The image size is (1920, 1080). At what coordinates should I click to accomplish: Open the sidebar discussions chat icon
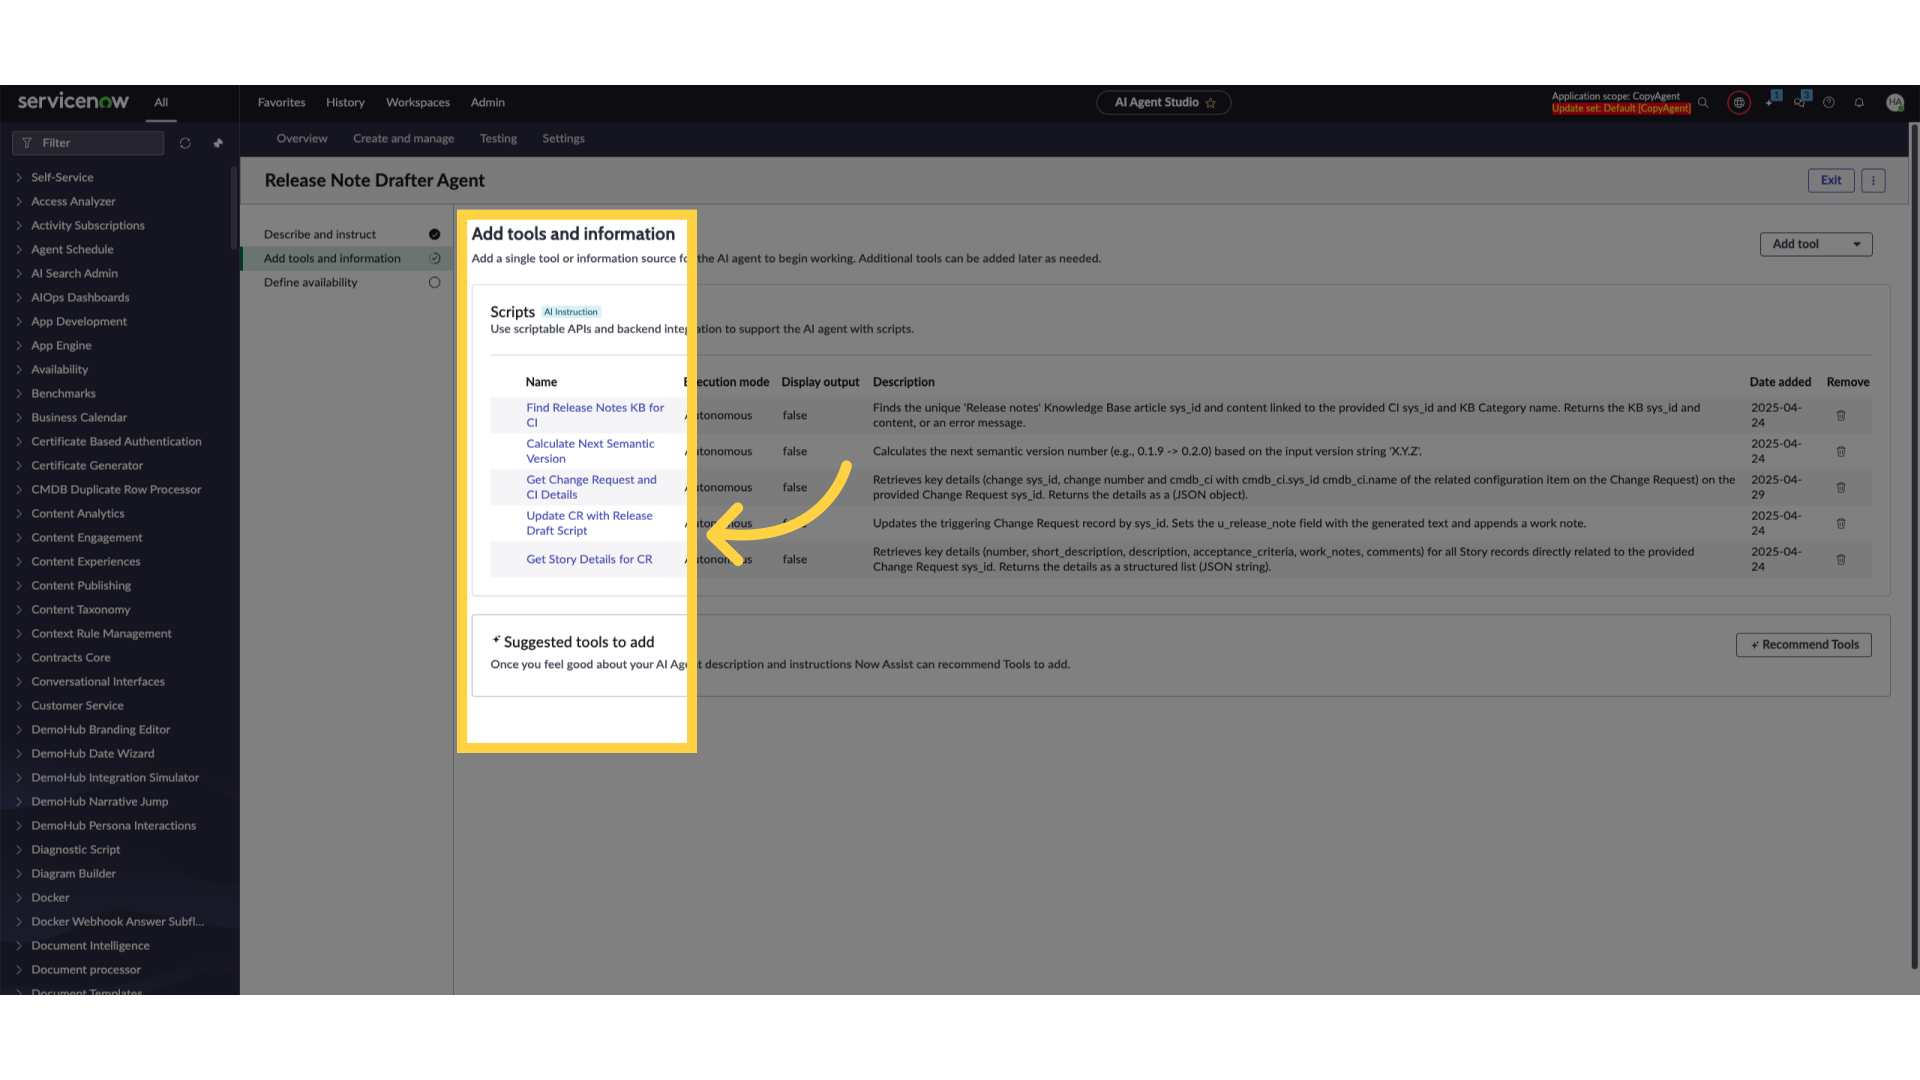click(1799, 102)
